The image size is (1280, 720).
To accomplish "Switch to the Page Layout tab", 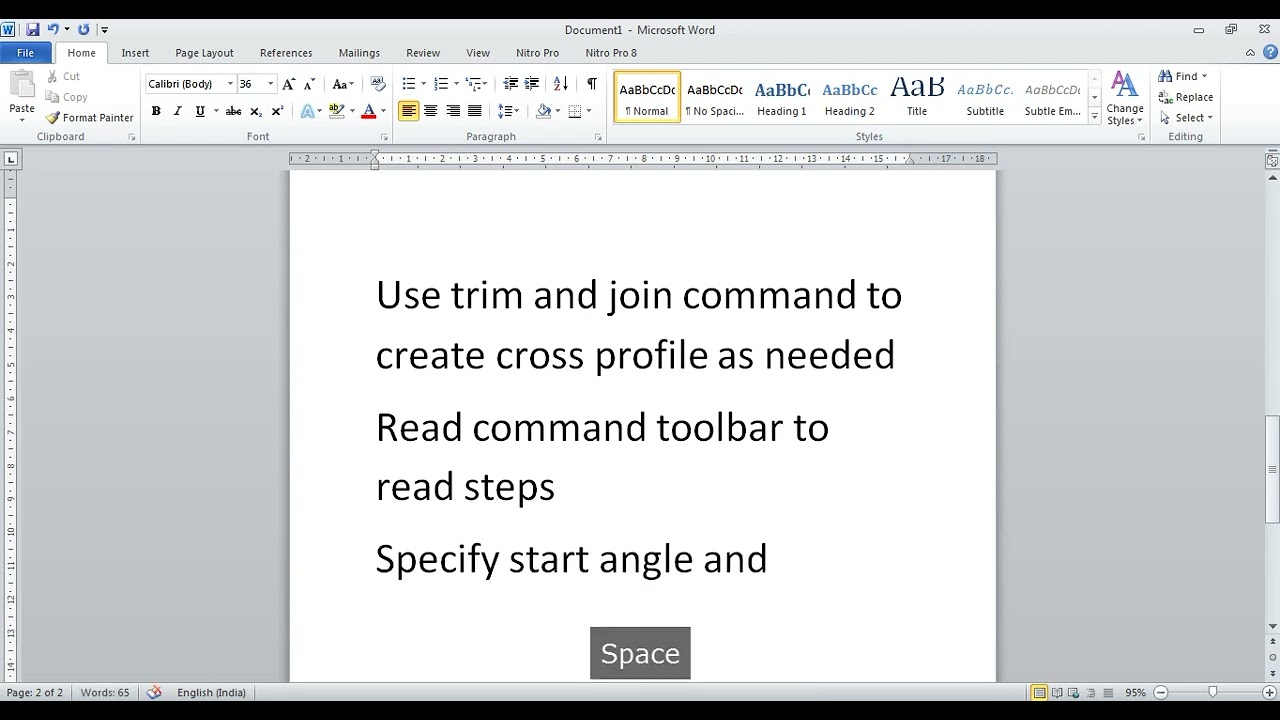I will 204,53.
